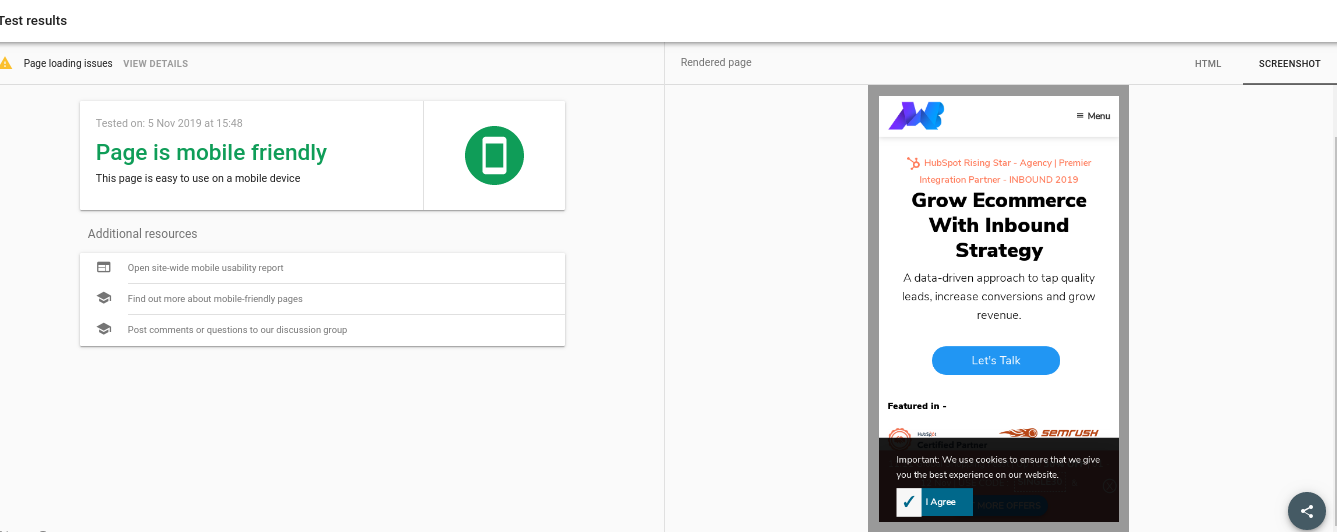Viewport: 1337px width, 532px height.
Task: Switch to the Screenshot tab
Action: tap(1289, 64)
